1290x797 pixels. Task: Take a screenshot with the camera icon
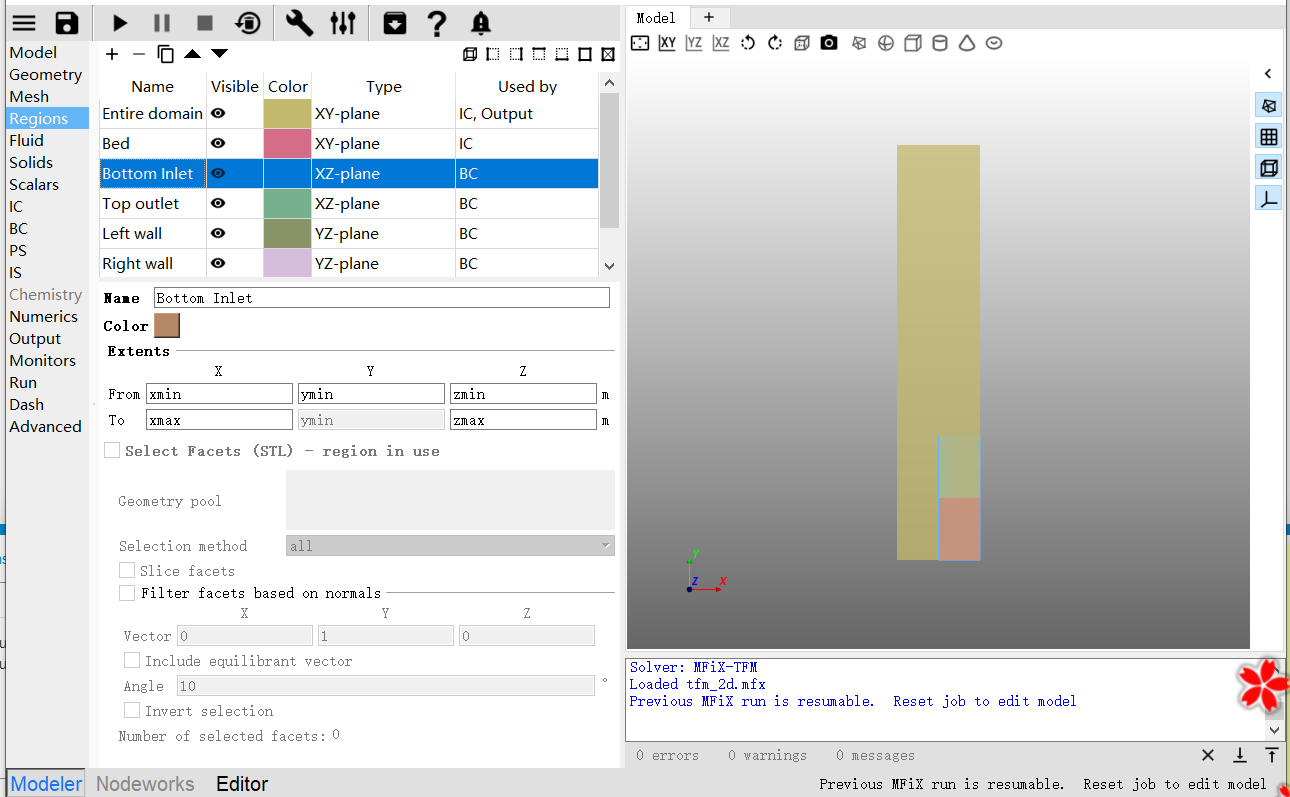pyautogui.click(x=829, y=43)
